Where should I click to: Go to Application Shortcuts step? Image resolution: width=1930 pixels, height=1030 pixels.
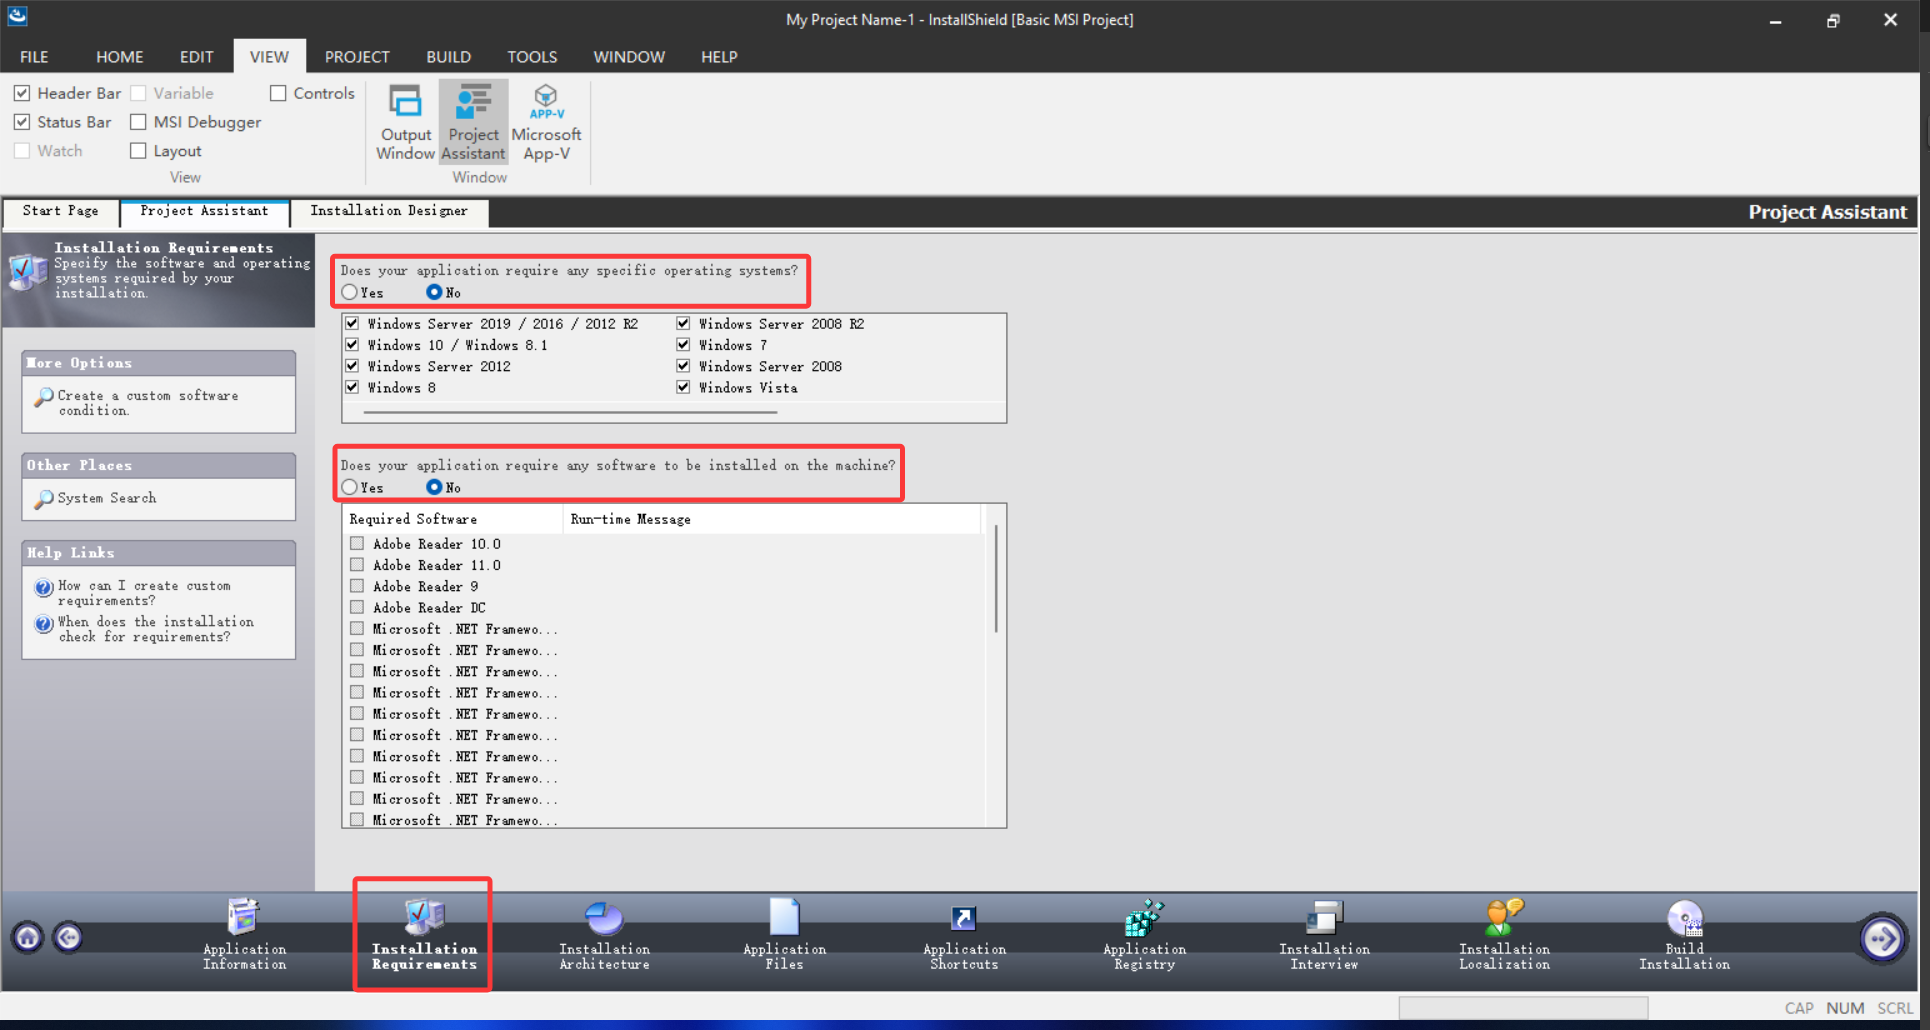[964, 935]
